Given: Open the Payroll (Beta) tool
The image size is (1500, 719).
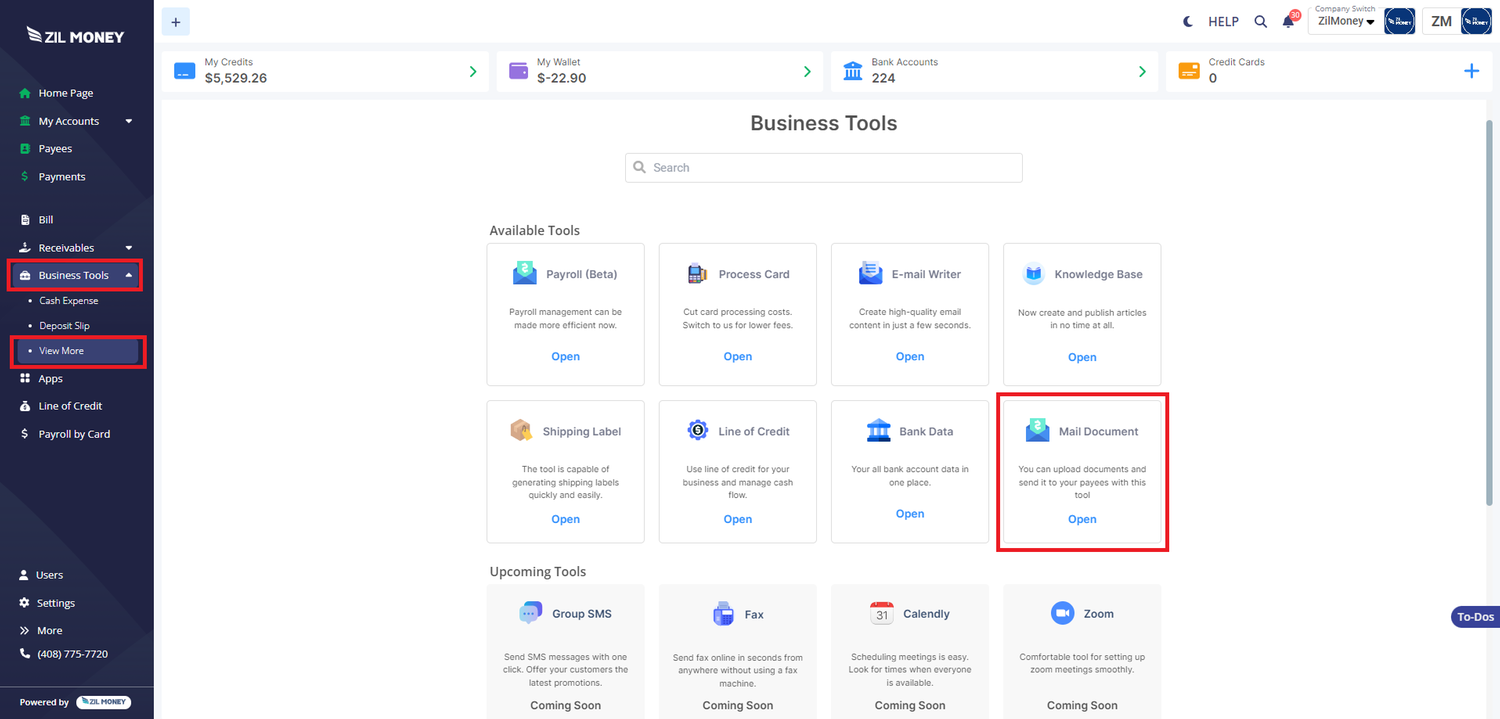Looking at the screenshot, I should pos(566,357).
